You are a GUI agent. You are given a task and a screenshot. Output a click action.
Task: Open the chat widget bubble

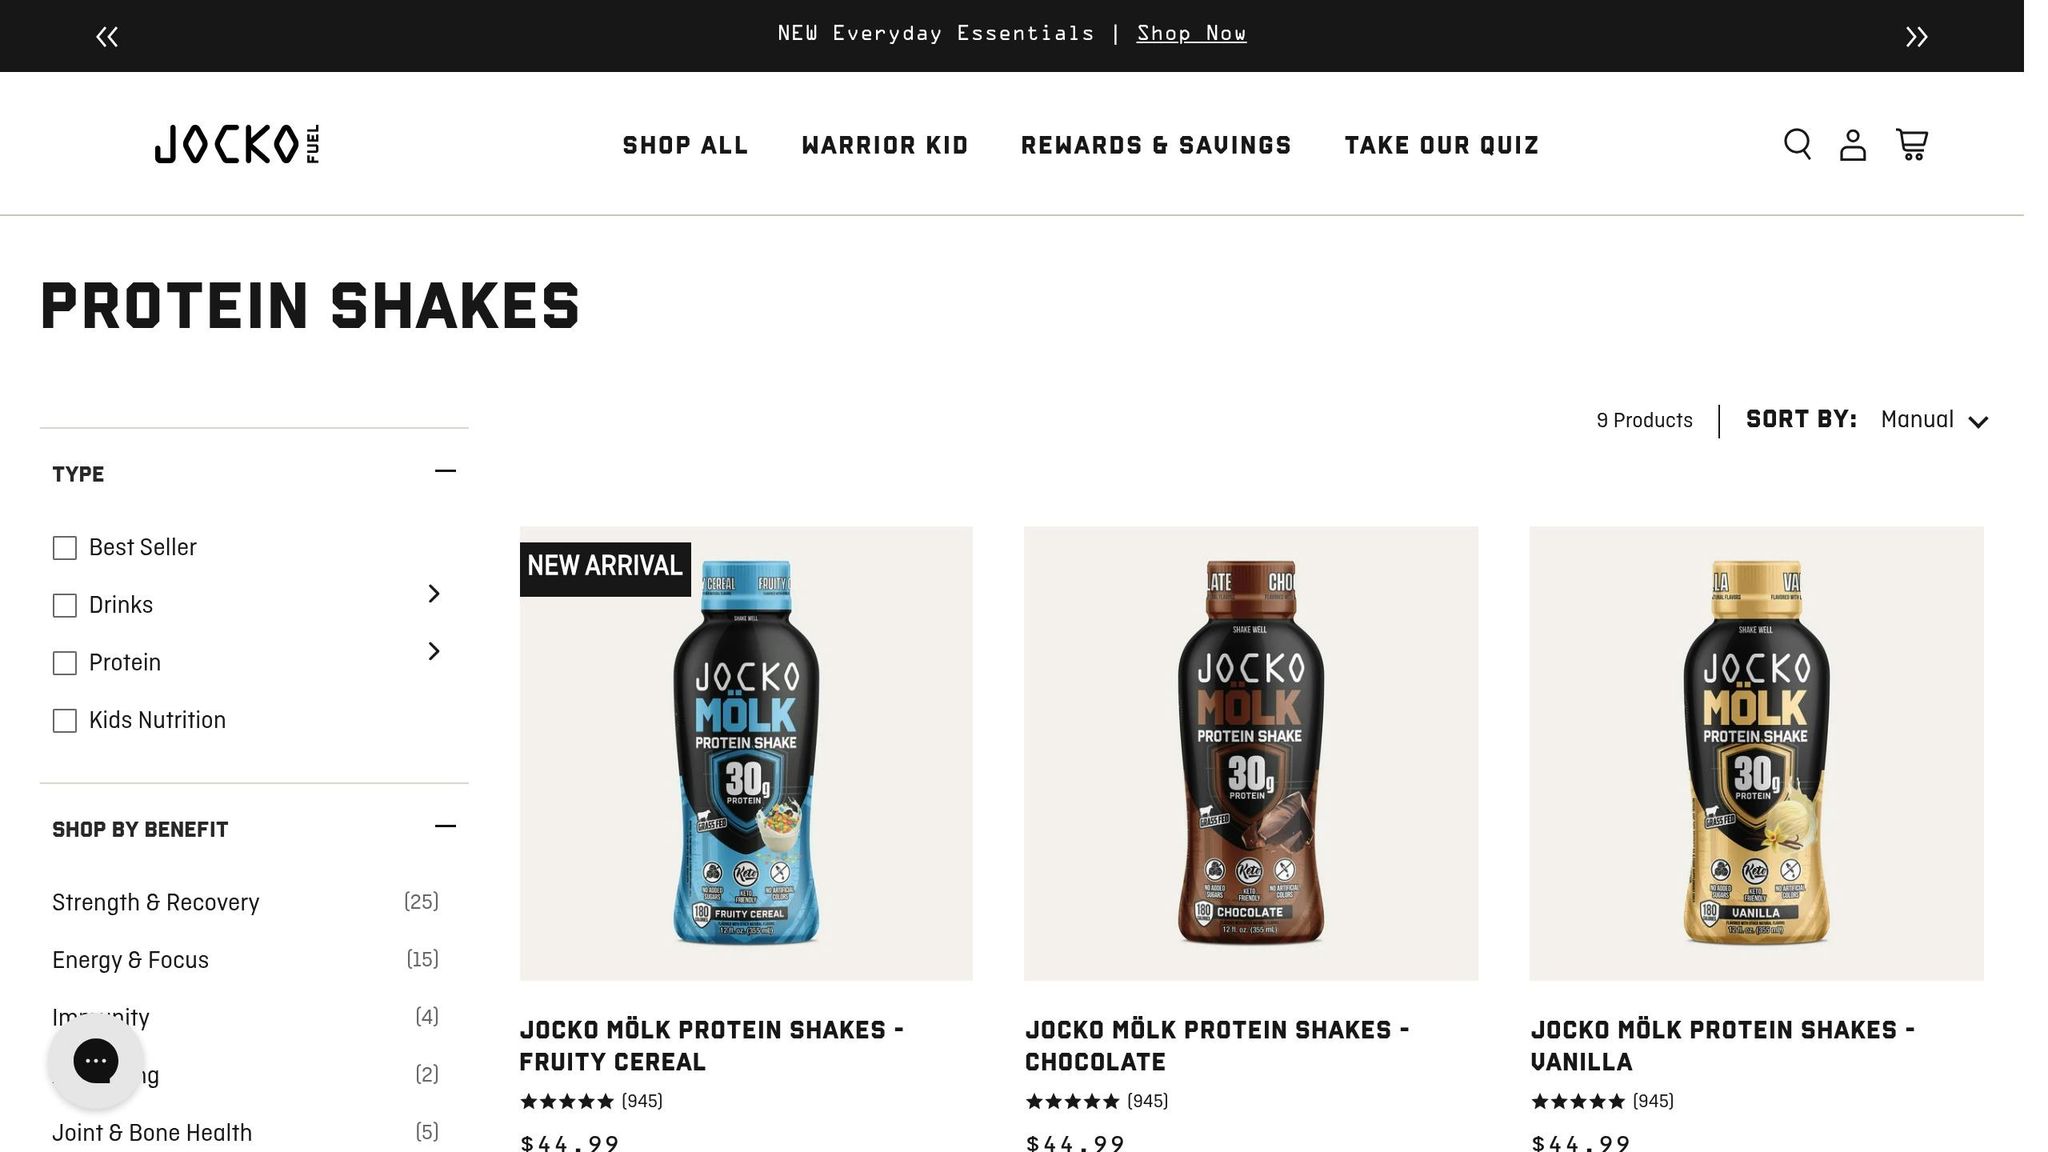(96, 1060)
